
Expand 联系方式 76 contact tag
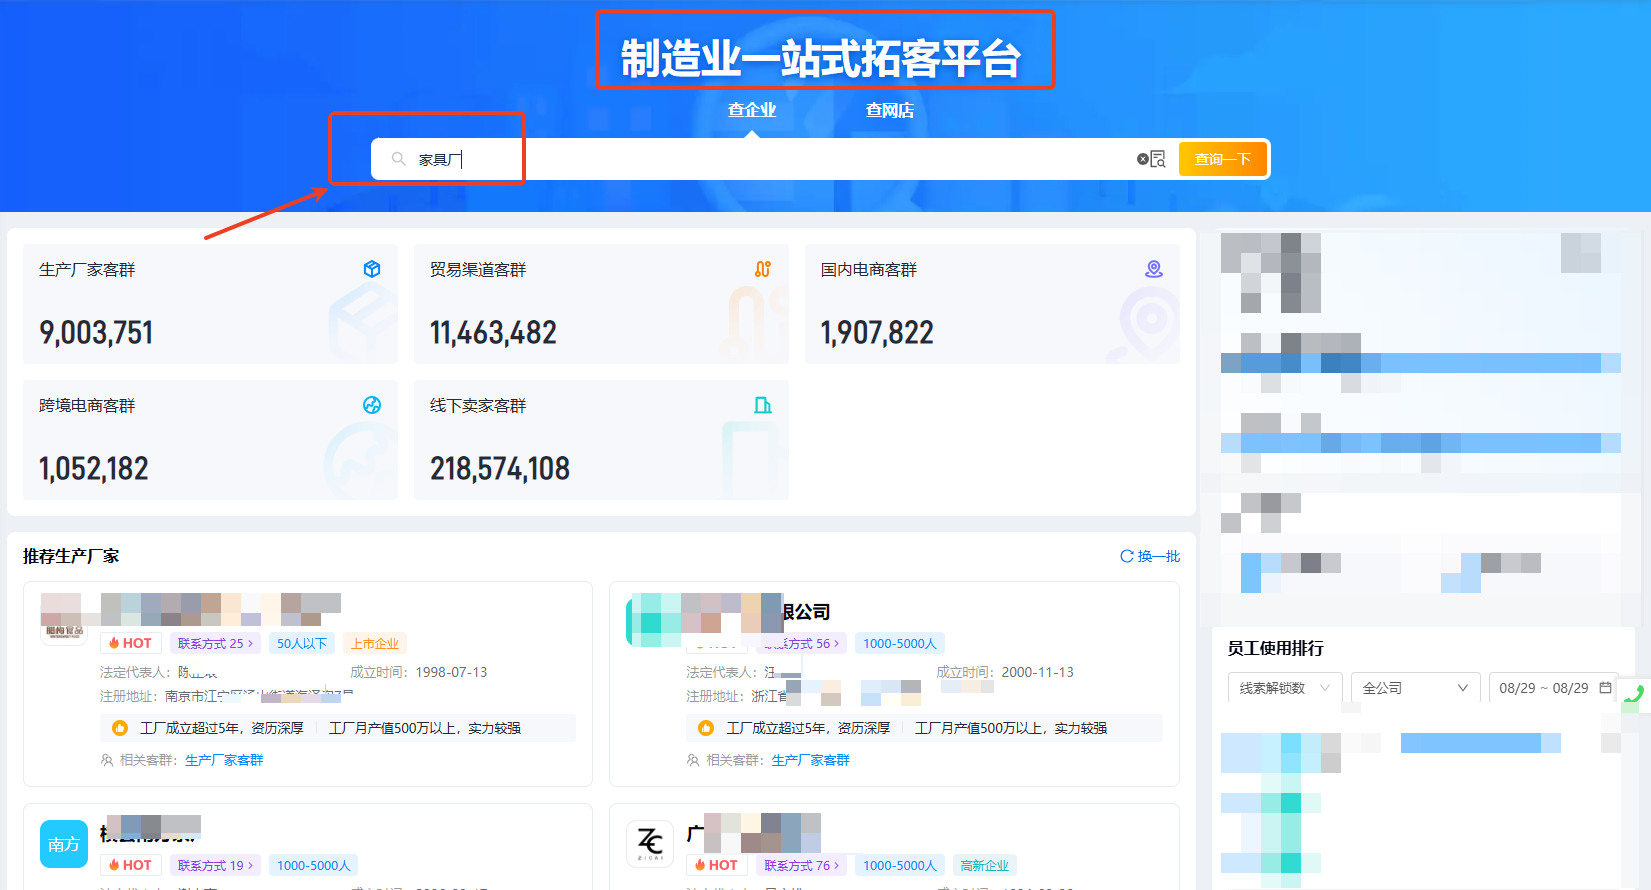pos(801,866)
